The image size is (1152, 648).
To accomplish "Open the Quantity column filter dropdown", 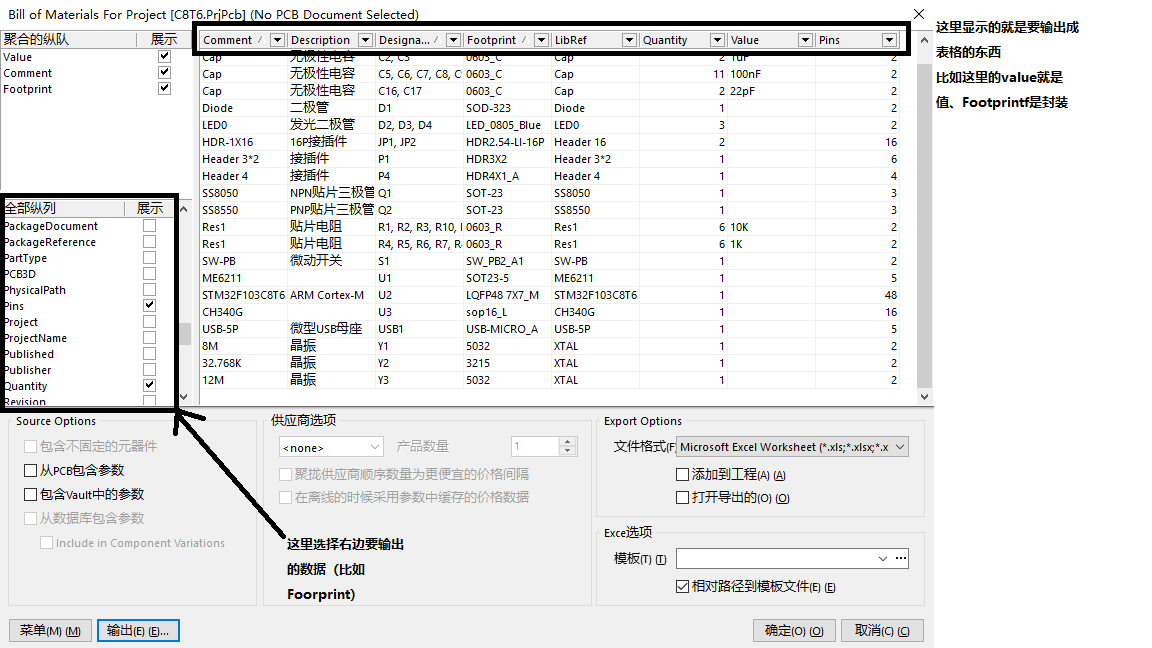I will coord(718,40).
